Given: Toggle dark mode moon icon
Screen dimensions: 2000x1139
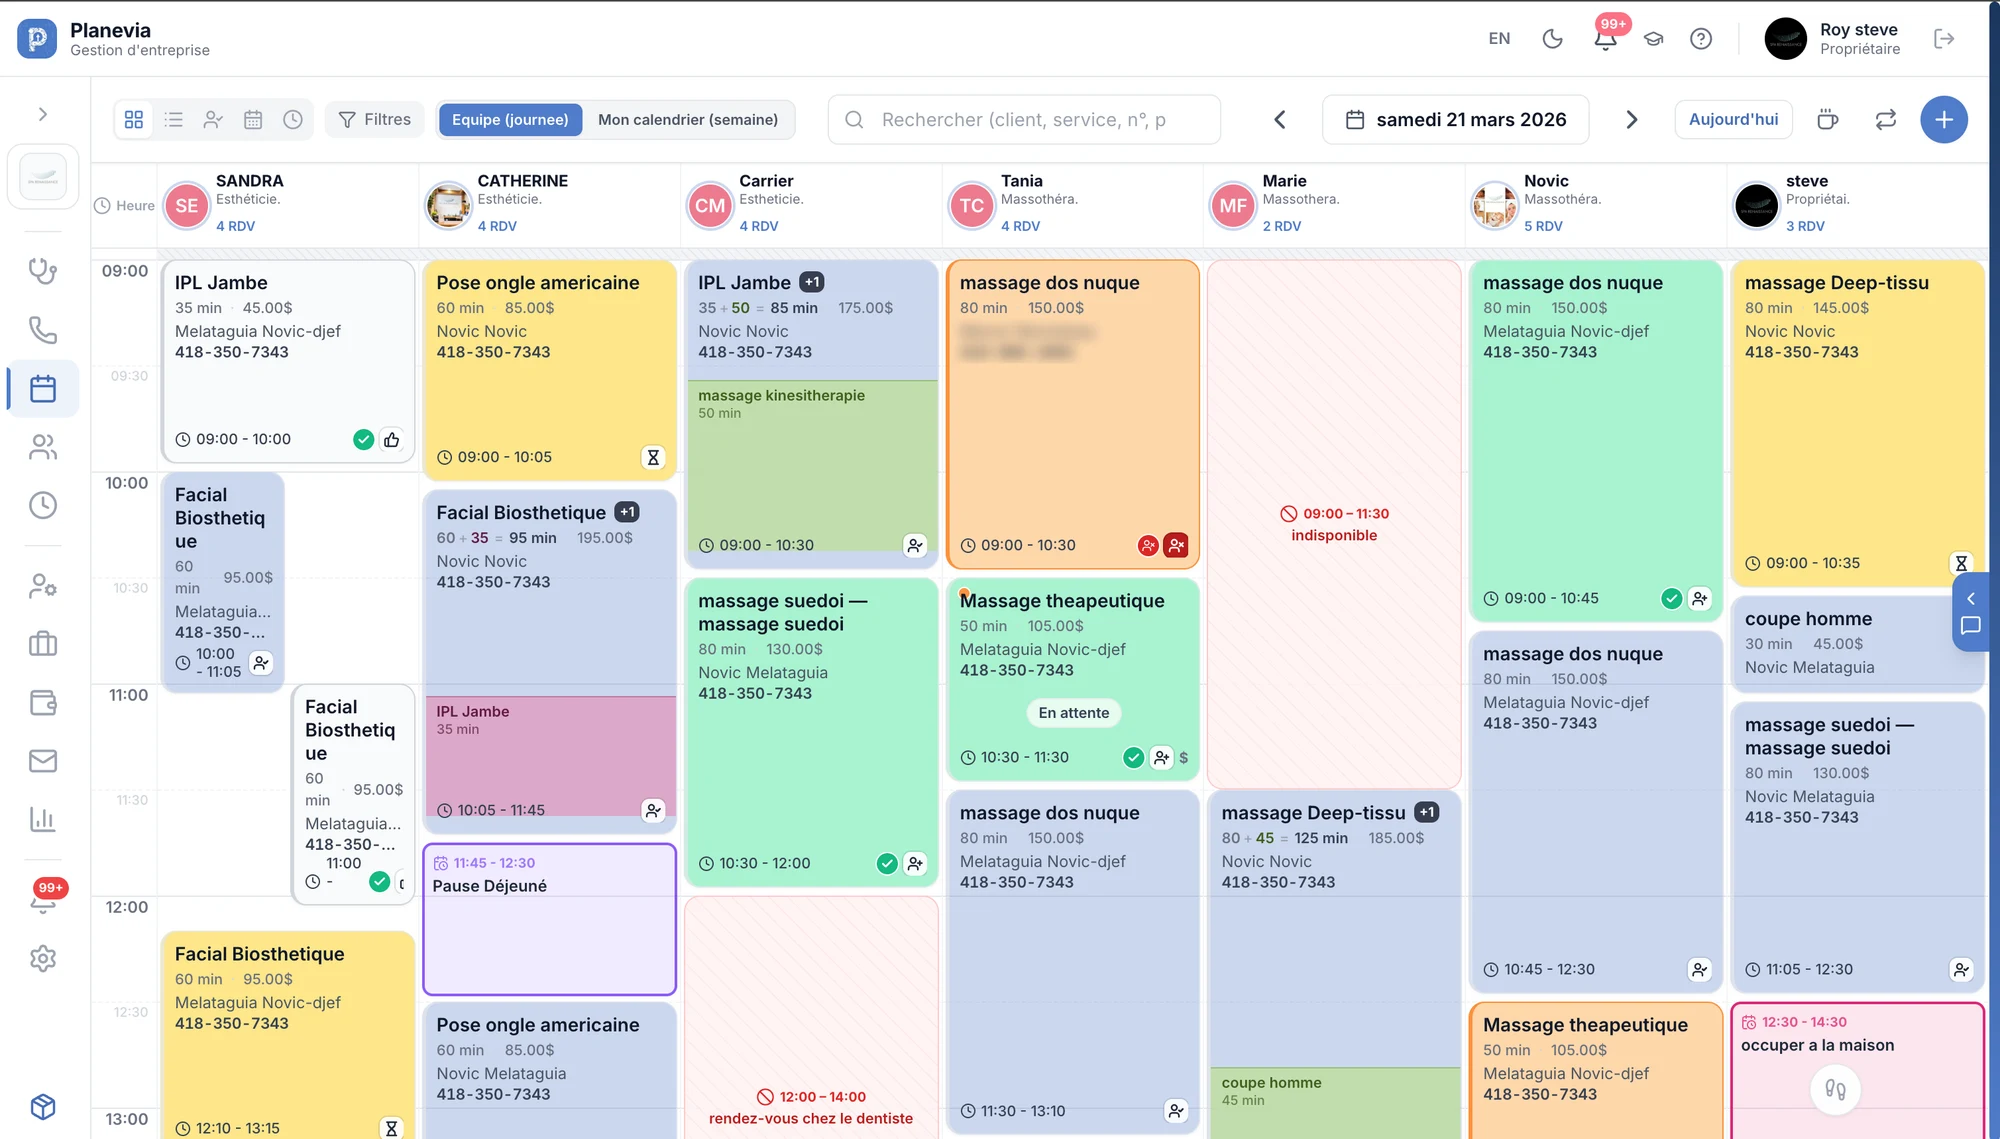Looking at the screenshot, I should click(1552, 39).
